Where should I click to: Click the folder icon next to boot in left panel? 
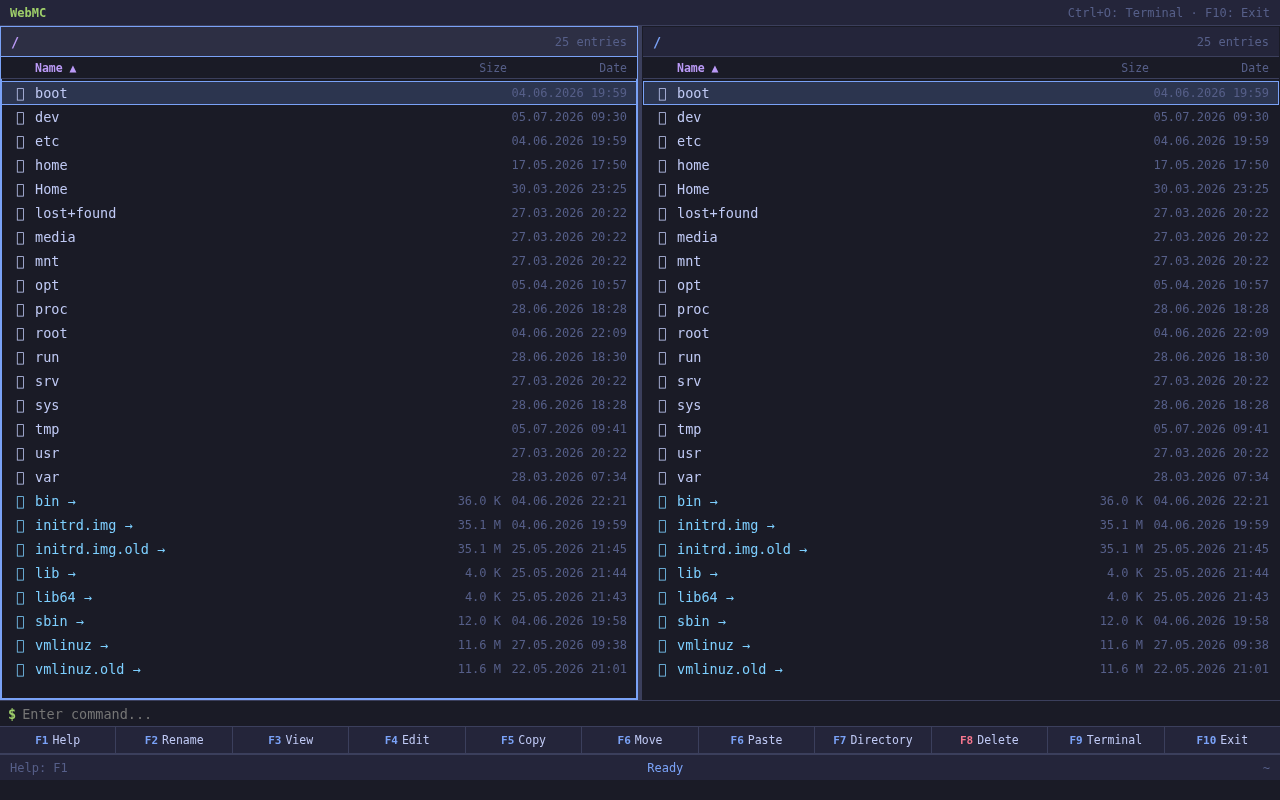click(x=20, y=93)
